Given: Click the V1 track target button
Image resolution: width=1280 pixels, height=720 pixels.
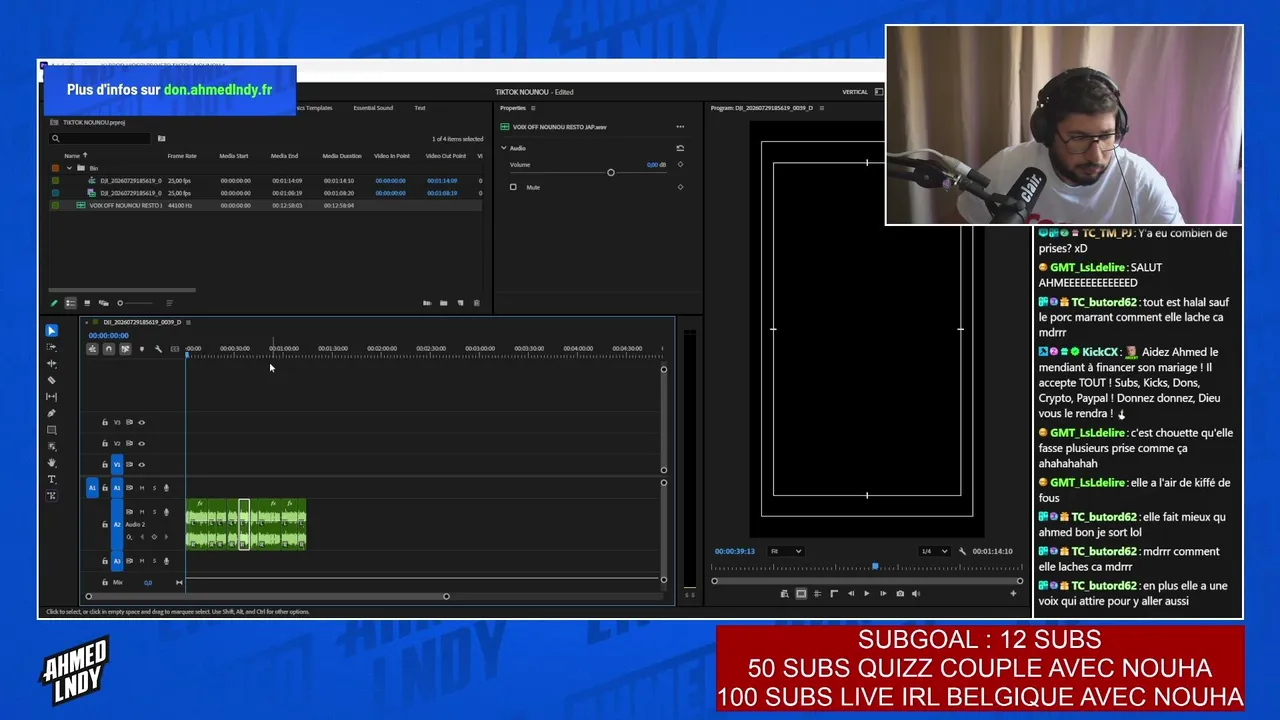Looking at the screenshot, I should click(x=117, y=464).
